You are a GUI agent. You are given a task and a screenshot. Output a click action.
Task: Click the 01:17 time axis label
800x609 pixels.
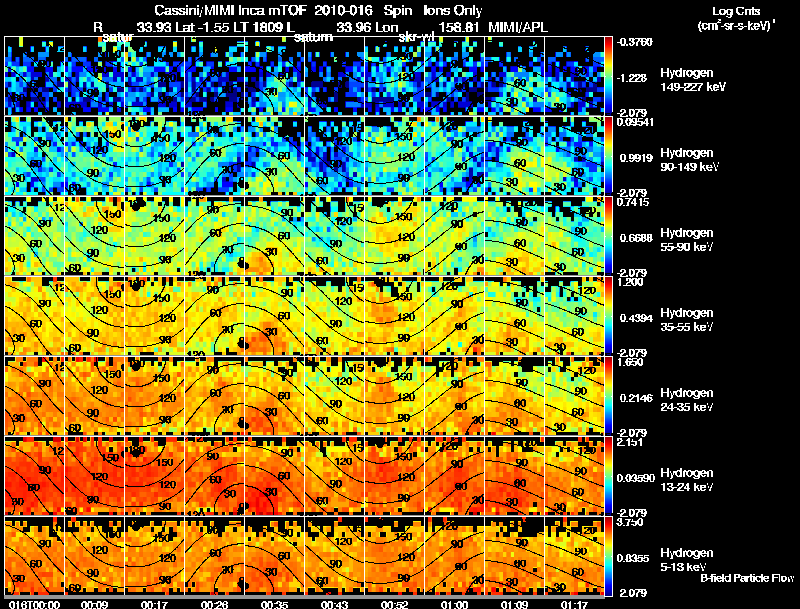(574, 604)
